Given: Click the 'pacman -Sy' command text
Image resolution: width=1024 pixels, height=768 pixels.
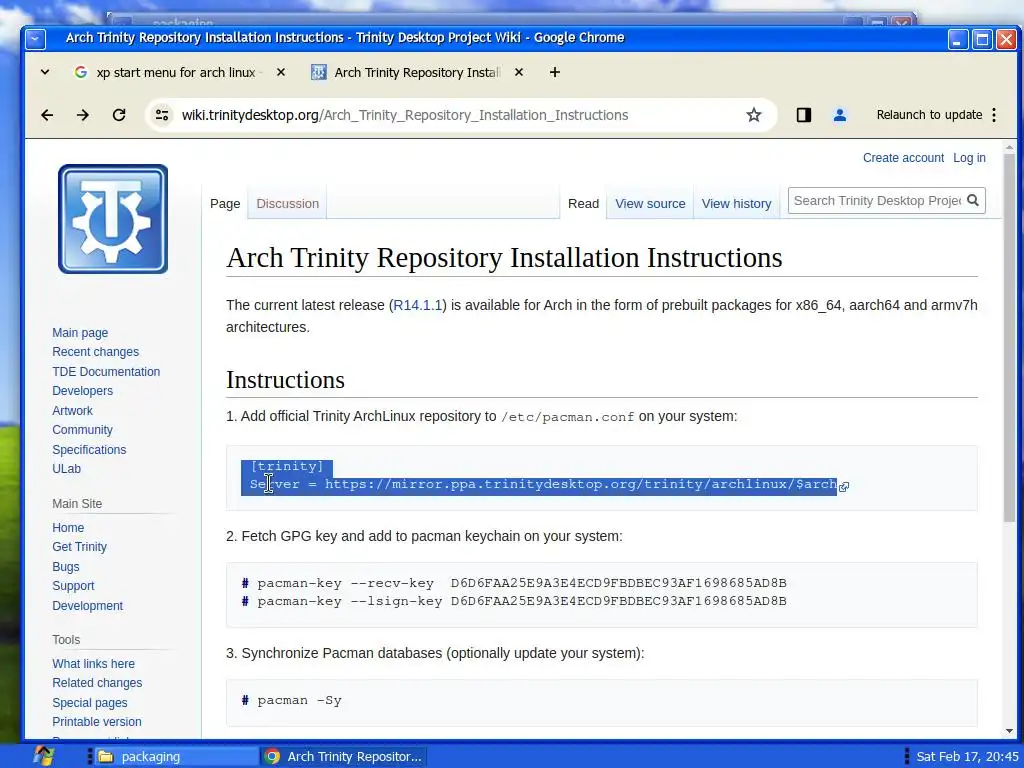Looking at the screenshot, I should [299, 701].
